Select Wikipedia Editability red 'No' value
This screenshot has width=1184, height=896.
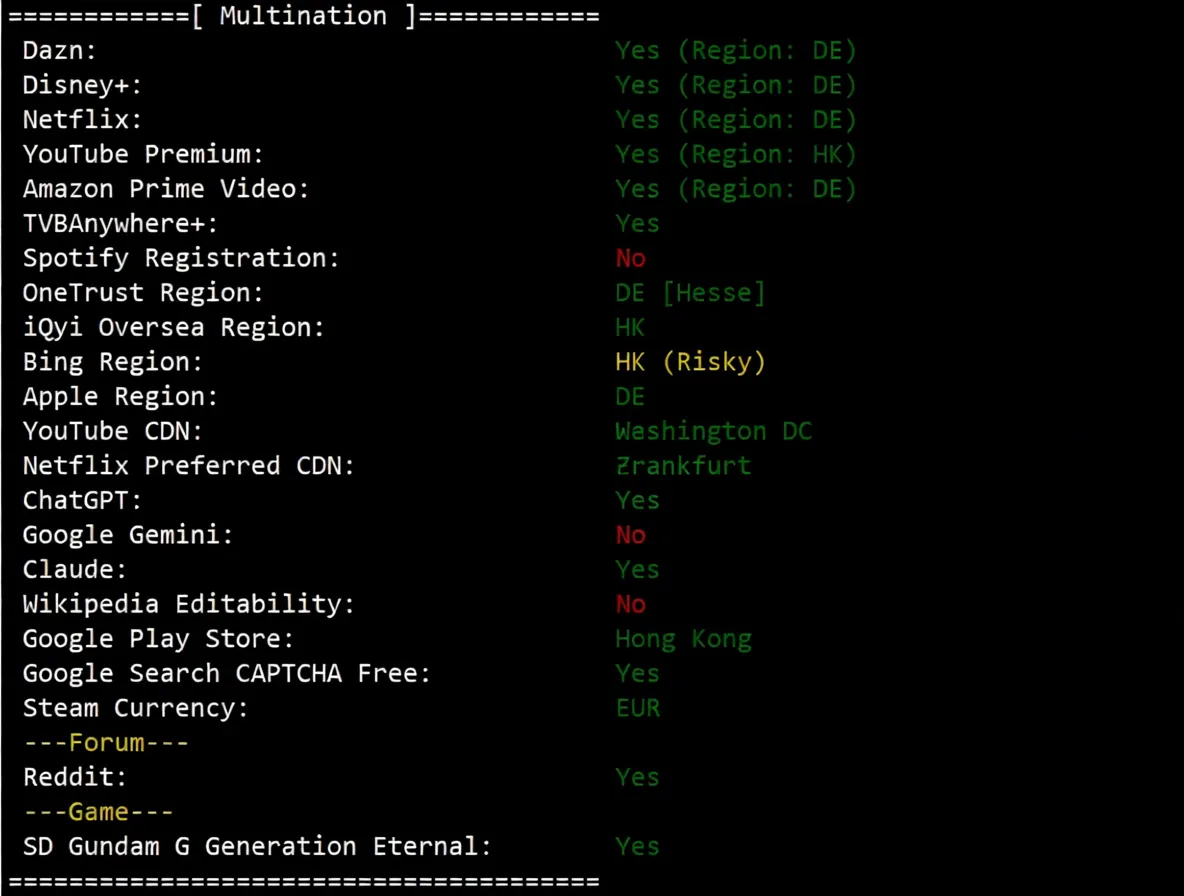[631, 605]
